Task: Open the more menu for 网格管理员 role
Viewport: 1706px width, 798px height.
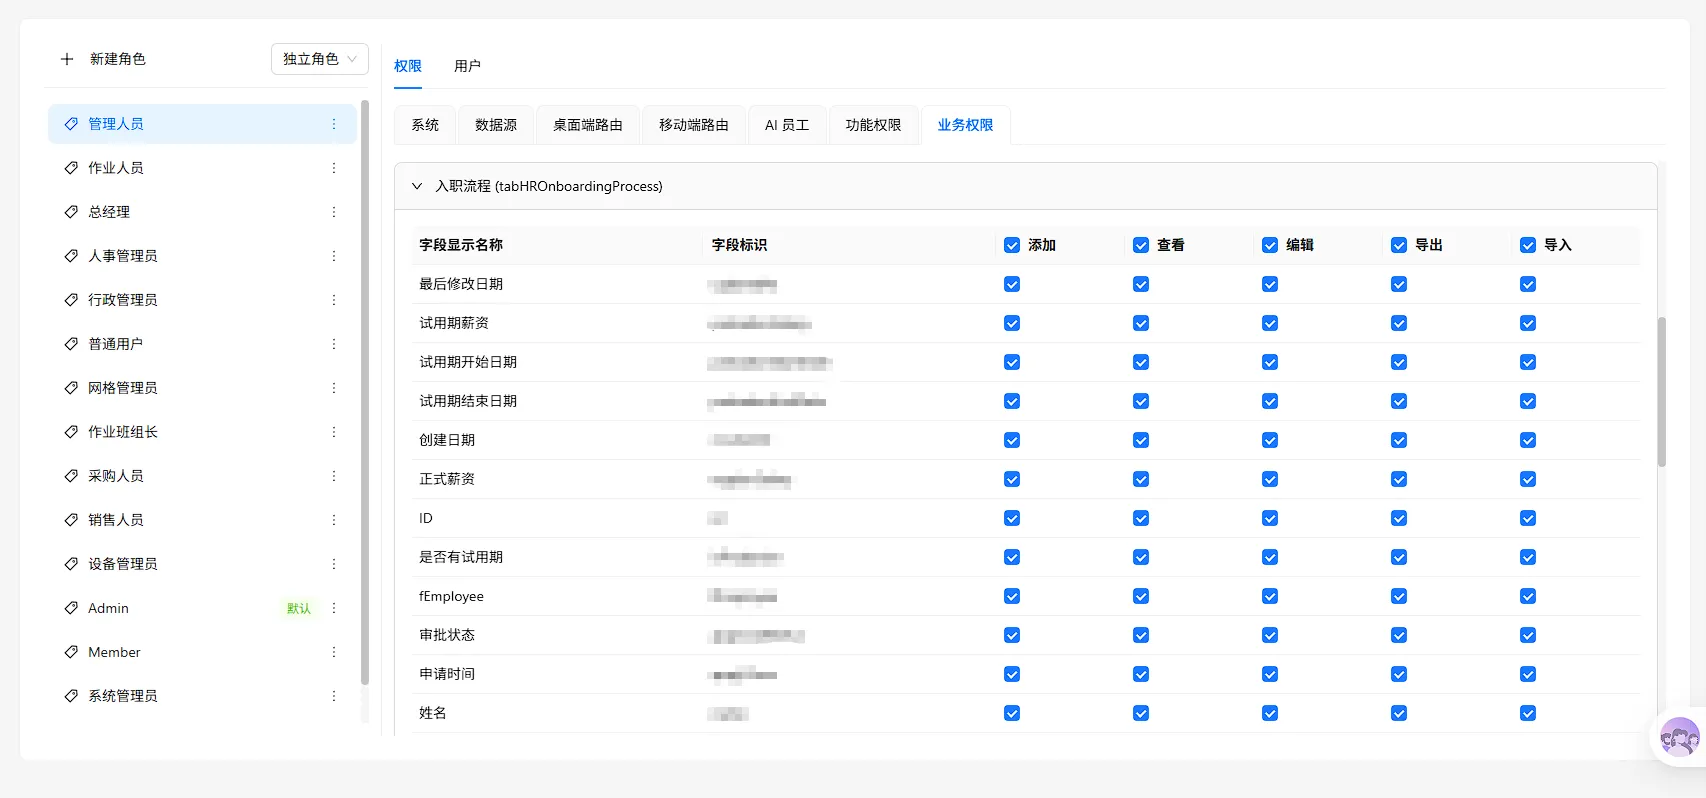Action: (334, 388)
